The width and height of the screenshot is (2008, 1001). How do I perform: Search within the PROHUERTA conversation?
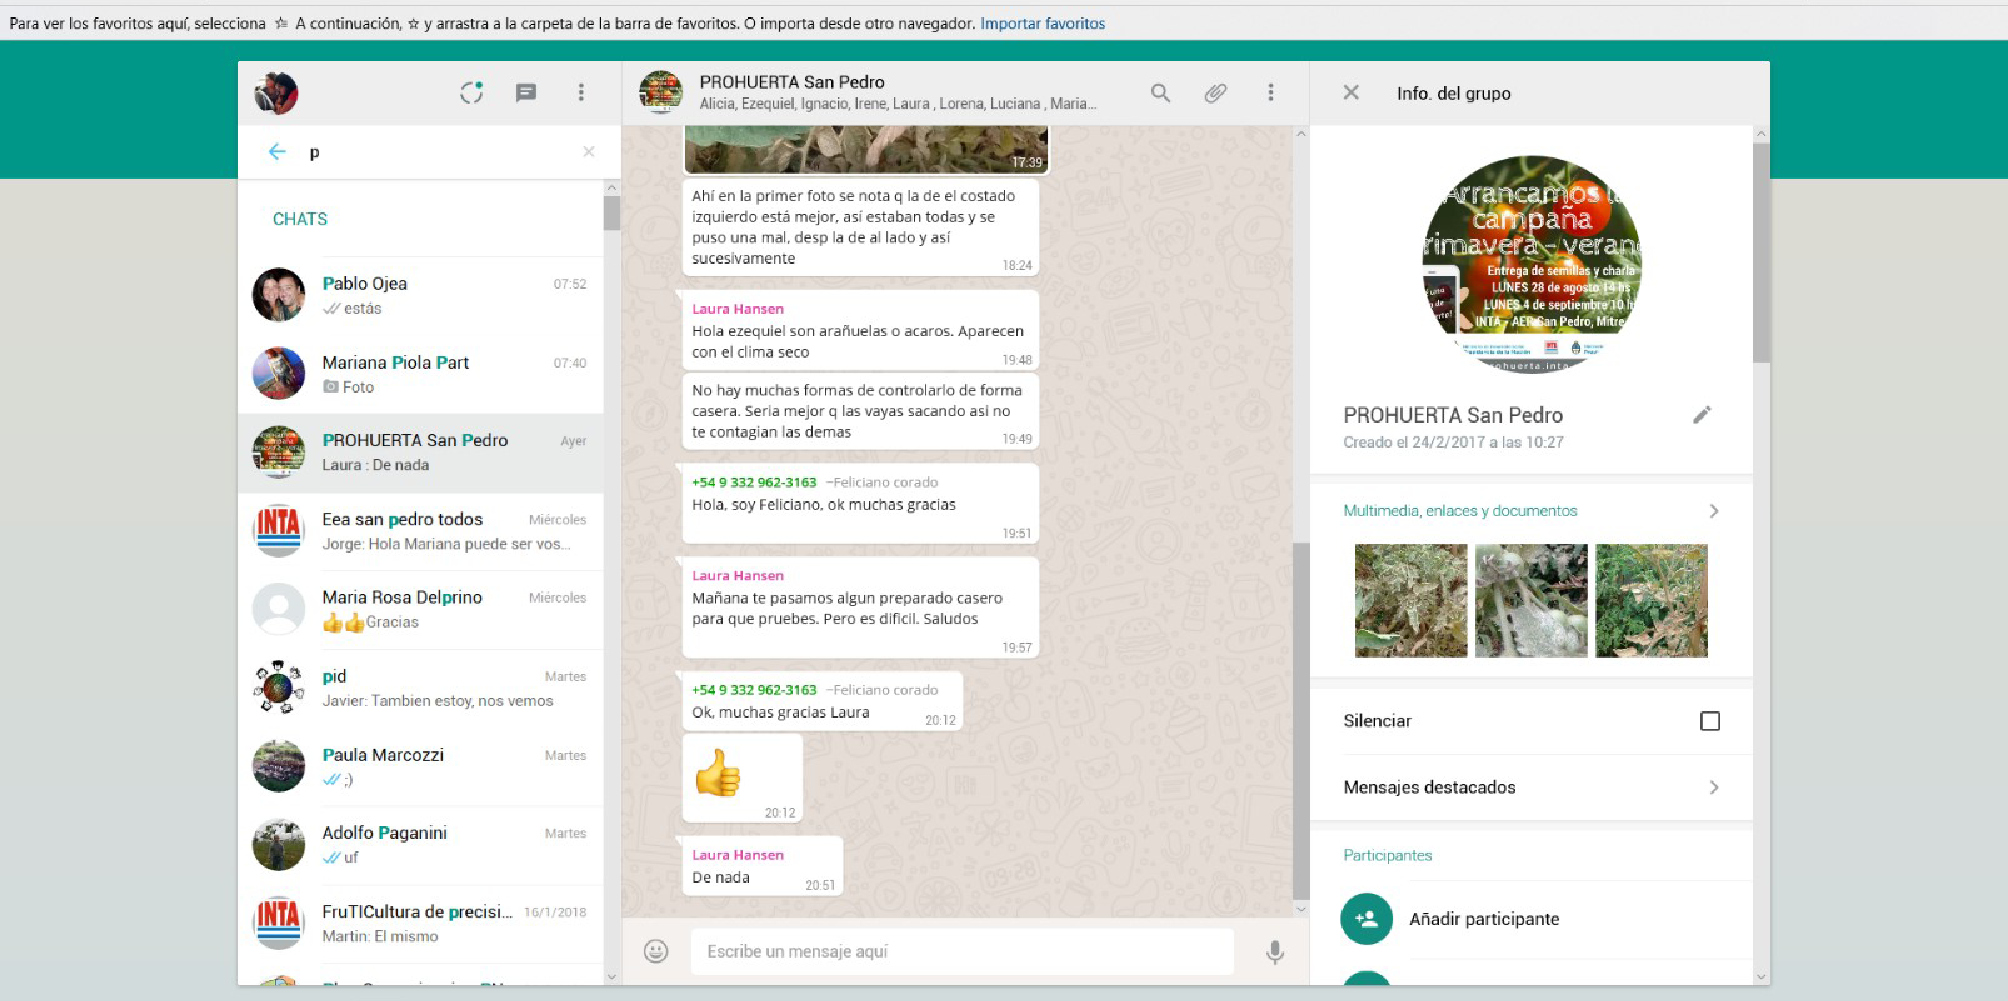click(x=1160, y=93)
